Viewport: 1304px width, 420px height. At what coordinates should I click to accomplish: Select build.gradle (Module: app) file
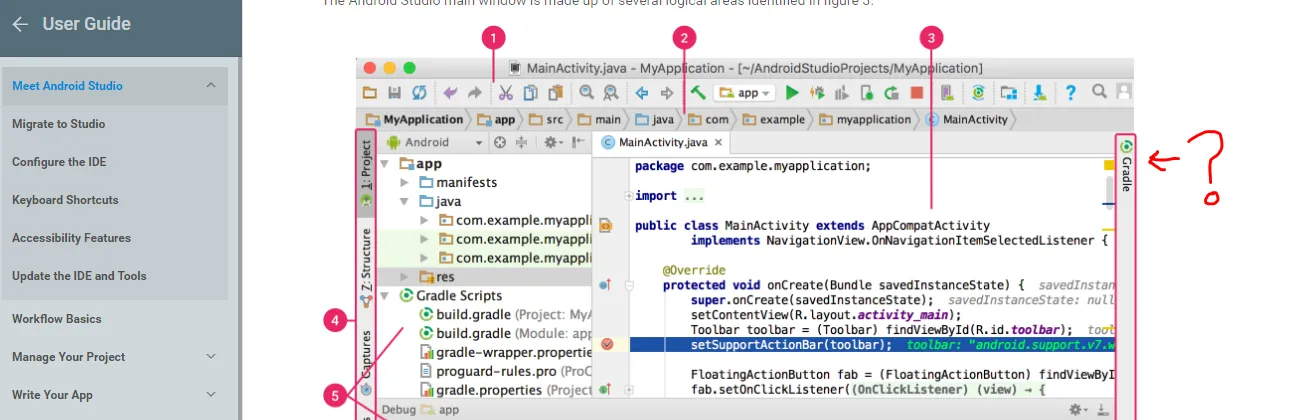[506, 334]
